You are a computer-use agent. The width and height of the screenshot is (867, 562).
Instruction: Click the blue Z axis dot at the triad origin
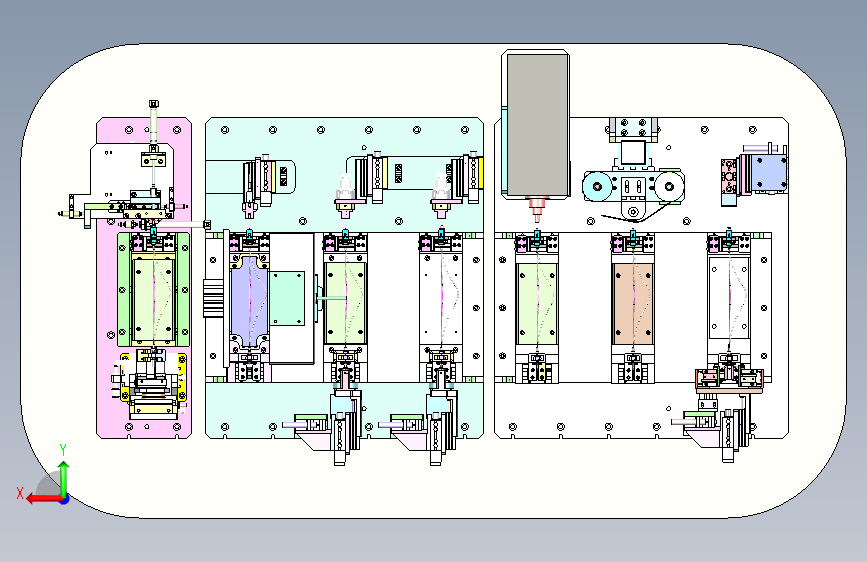tap(65, 499)
